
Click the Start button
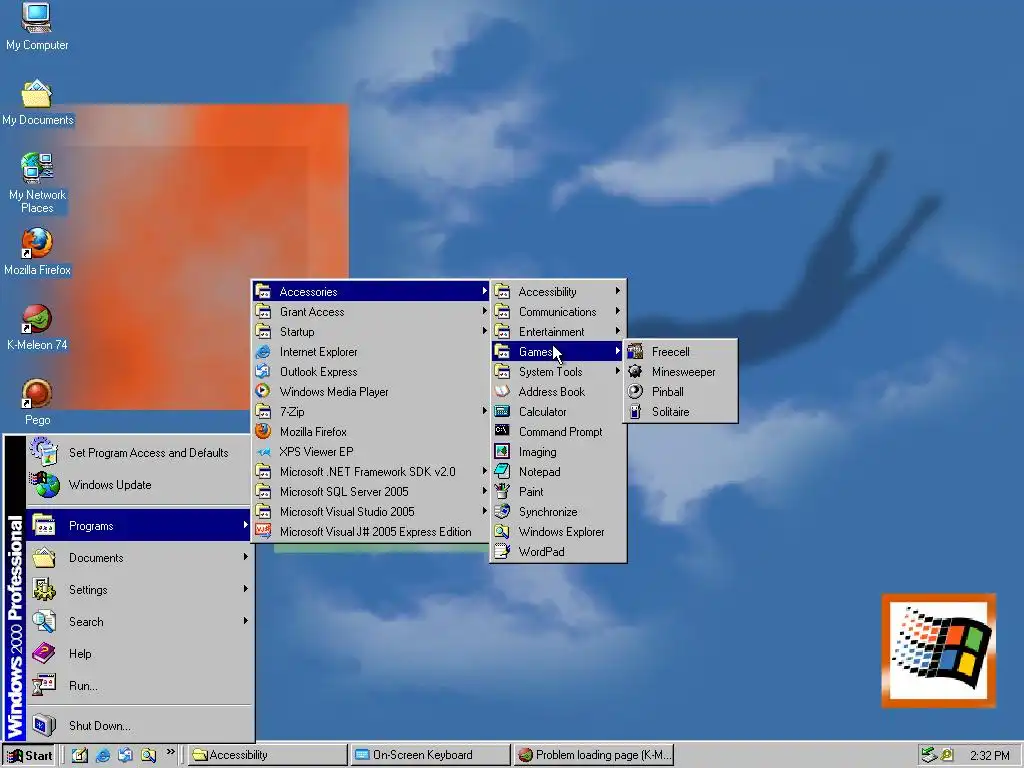pyautogui.click(x=29, y=756)
